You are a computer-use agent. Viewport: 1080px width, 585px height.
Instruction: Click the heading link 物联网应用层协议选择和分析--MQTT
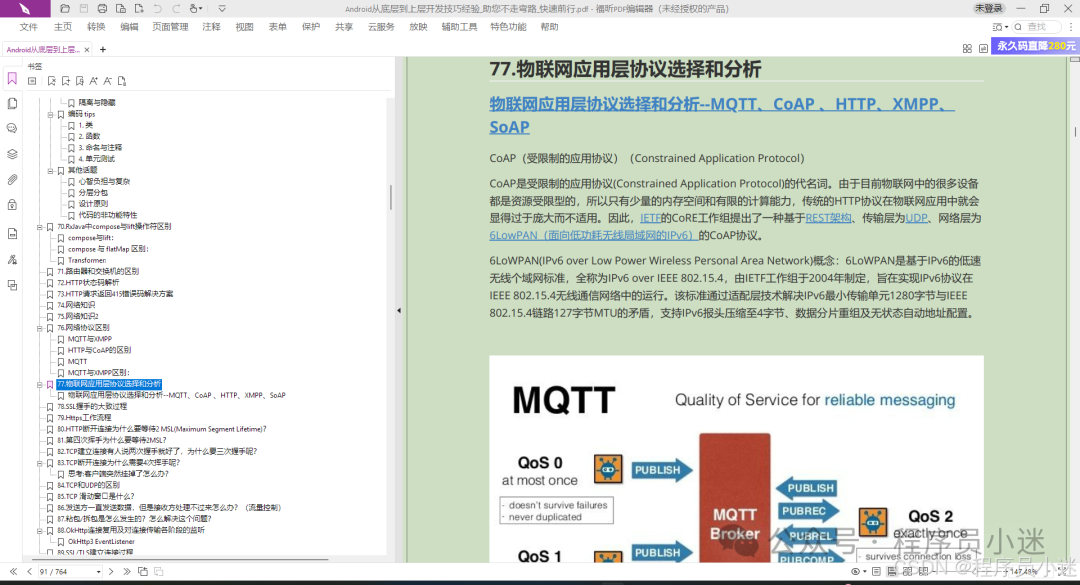pos(722,115)
